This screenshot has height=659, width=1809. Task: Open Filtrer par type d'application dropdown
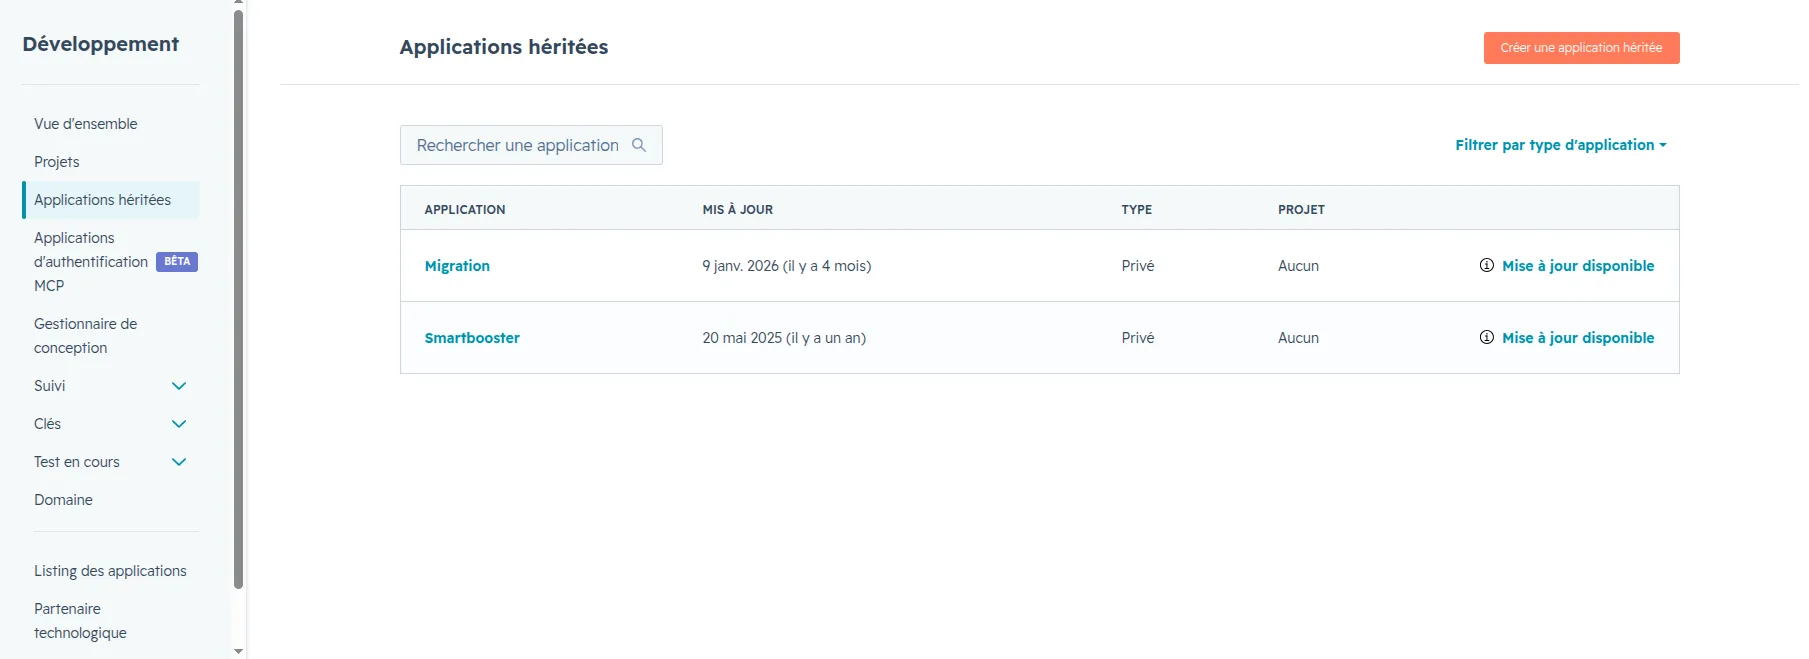[1561, 145]
